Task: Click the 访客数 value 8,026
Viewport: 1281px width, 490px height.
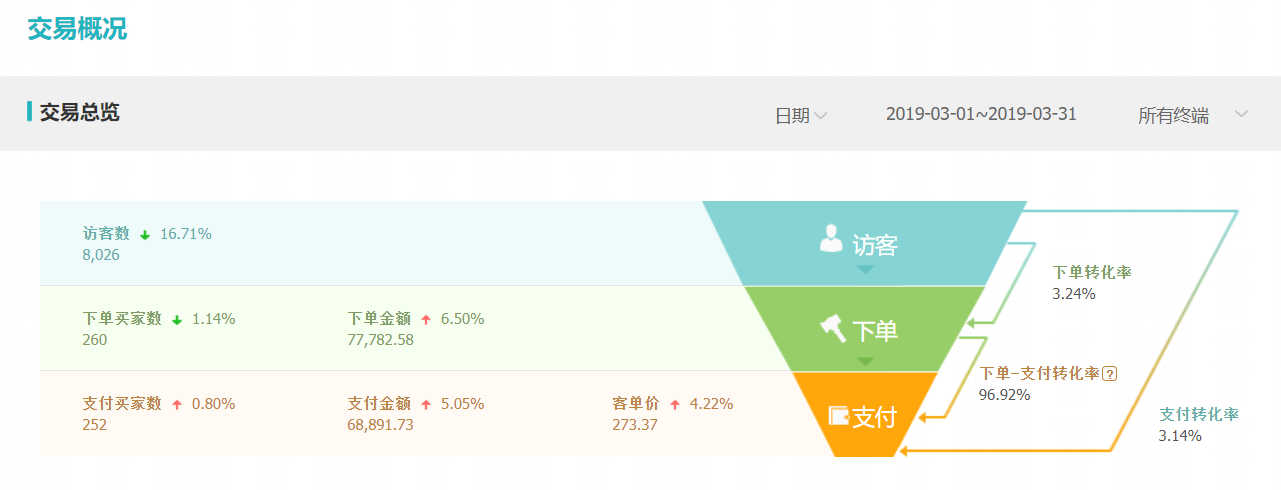Action: [102, 255]
